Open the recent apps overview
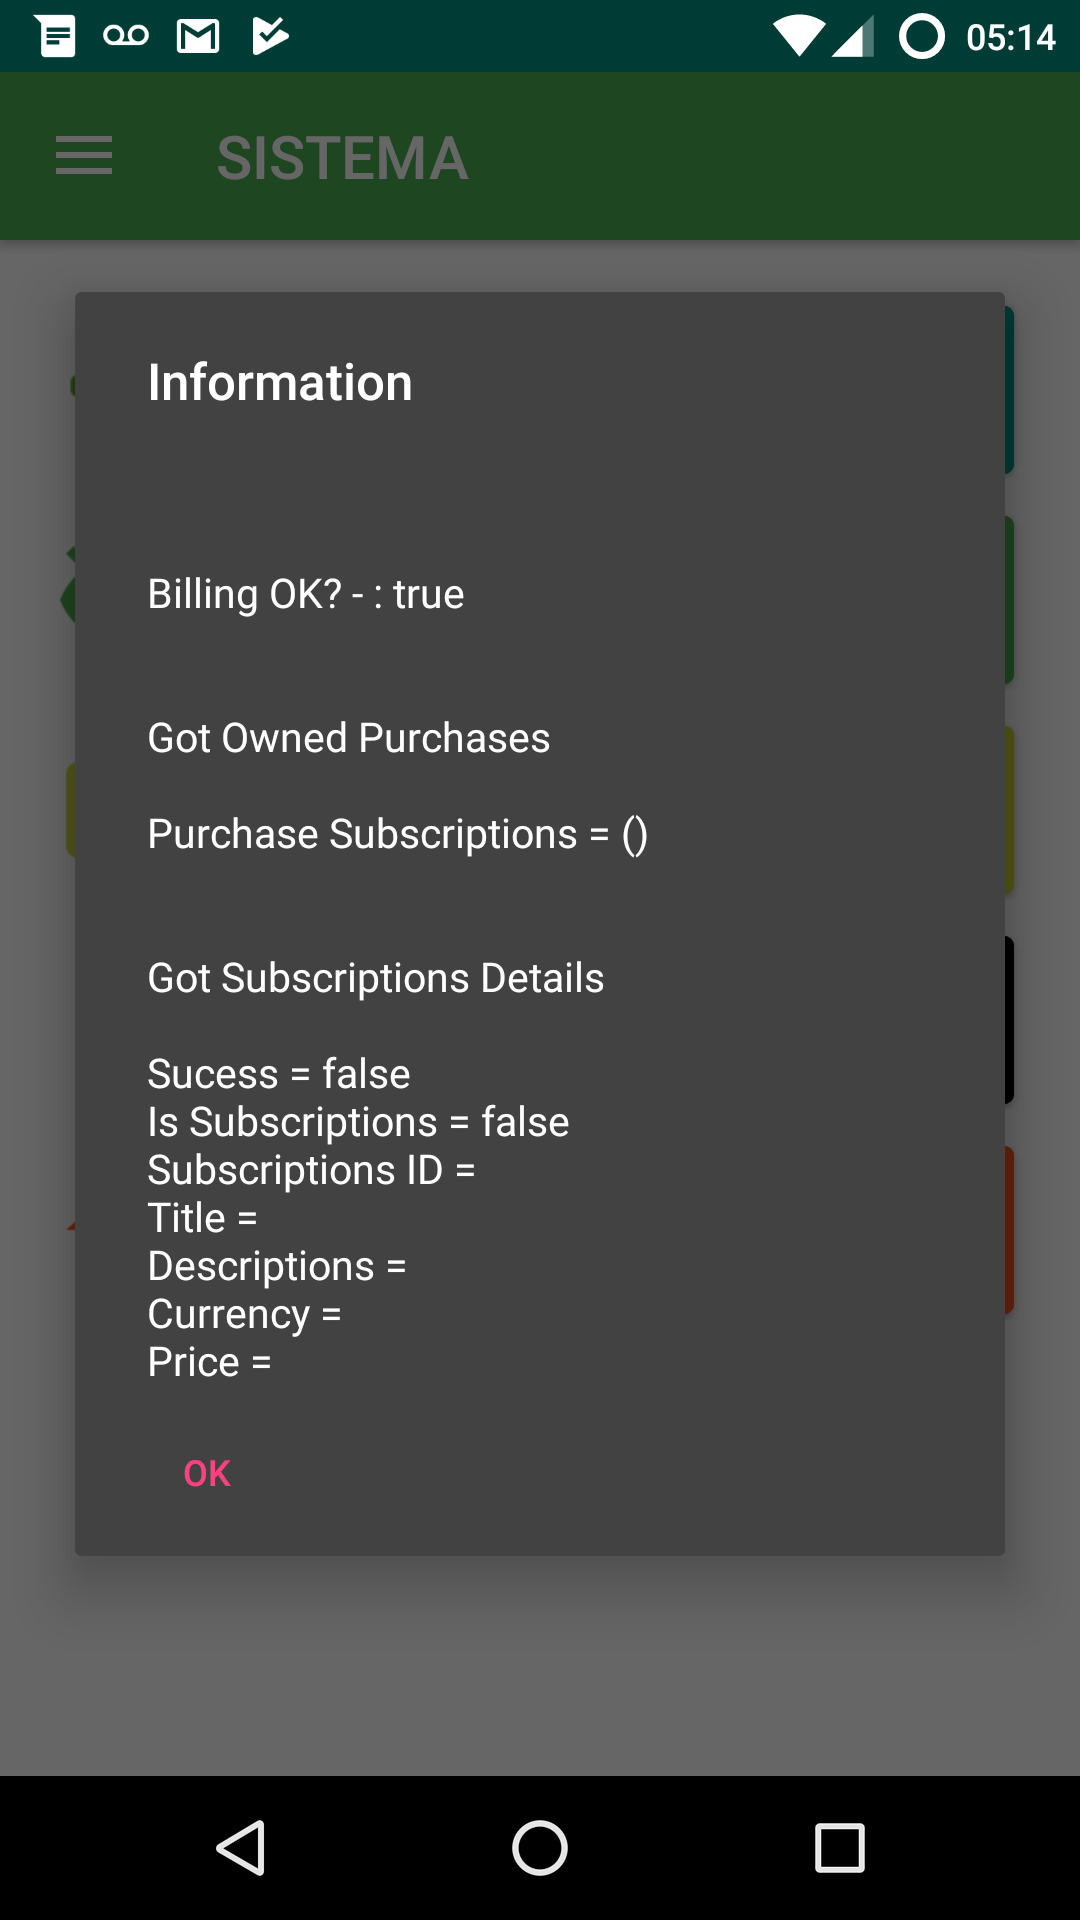1080x1920 pixels. [839, 1847]
